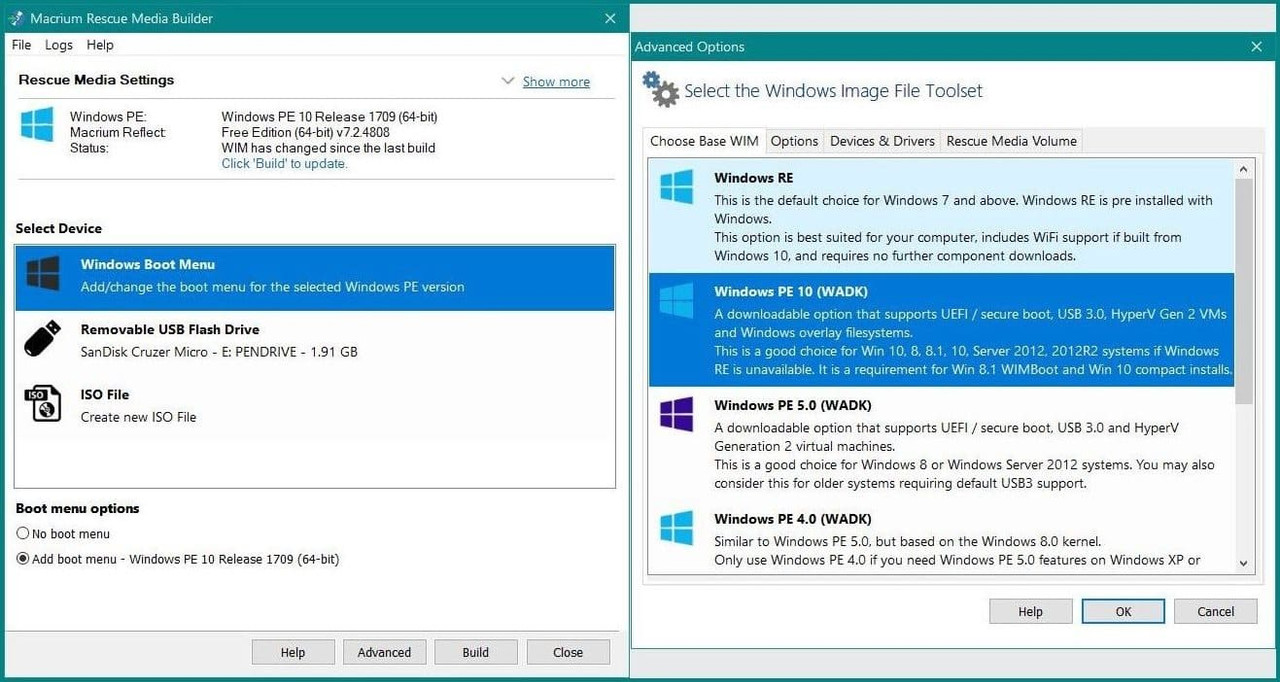Viewport: 1280px width, 682px height.
Task: Click the Show more link
Action: 556,82
